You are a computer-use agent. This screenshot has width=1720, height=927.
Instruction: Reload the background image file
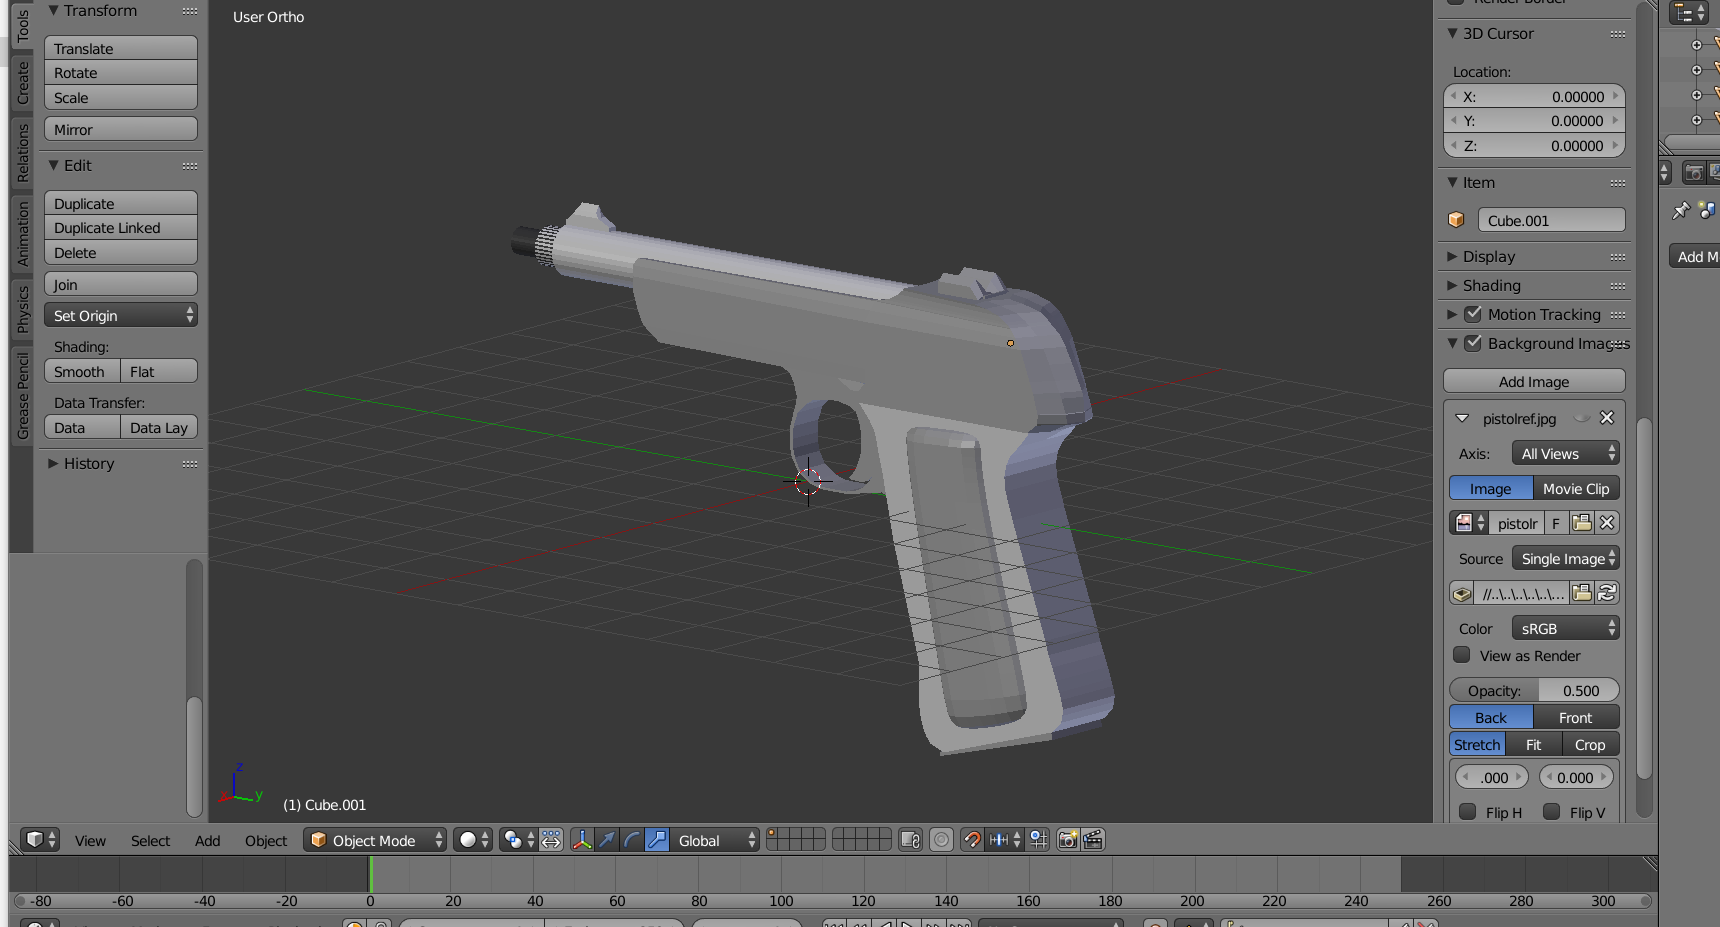[x=1607, y=593]
